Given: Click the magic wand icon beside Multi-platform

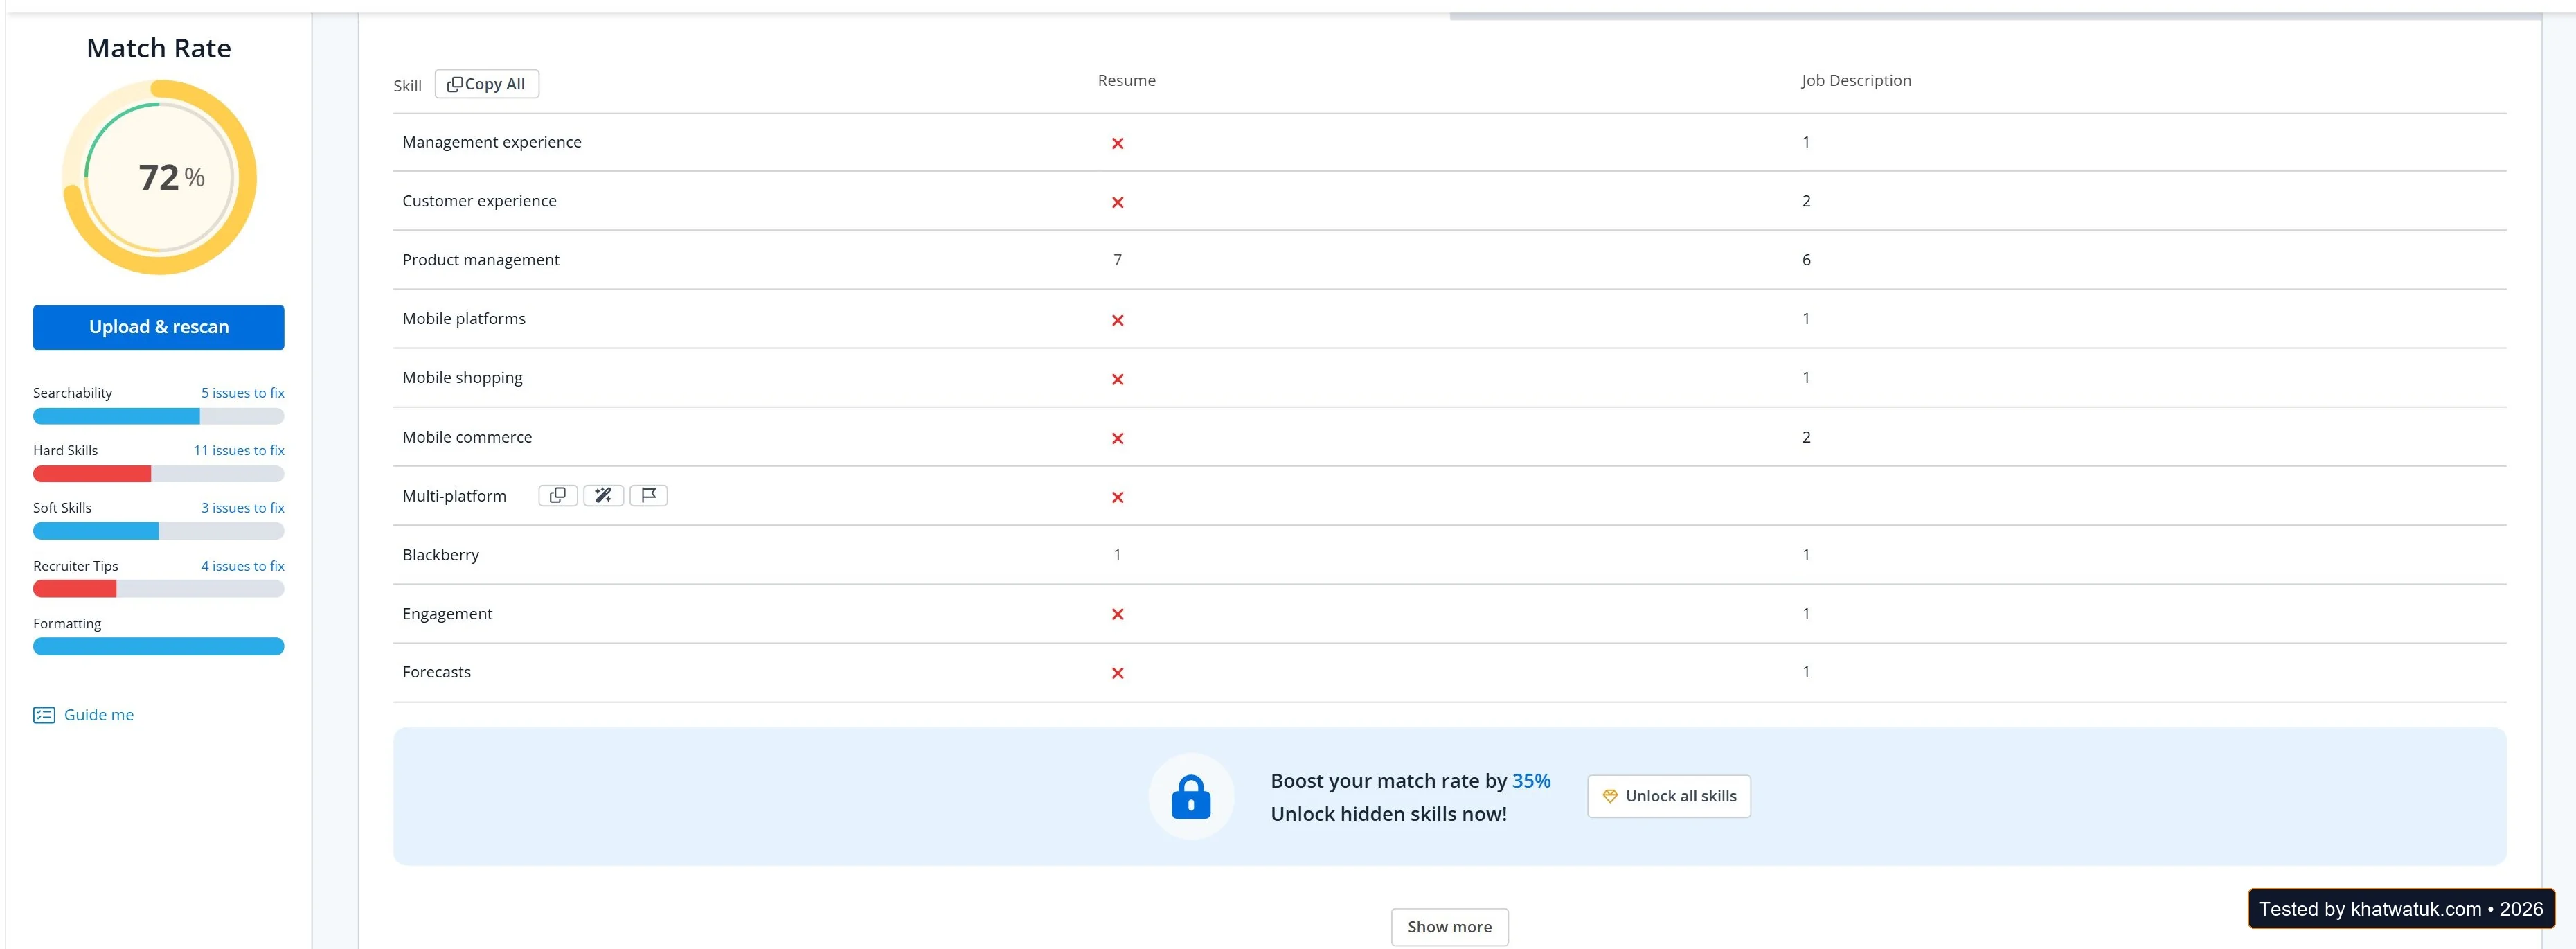Looking at the screenshot, I should (603, 495).
